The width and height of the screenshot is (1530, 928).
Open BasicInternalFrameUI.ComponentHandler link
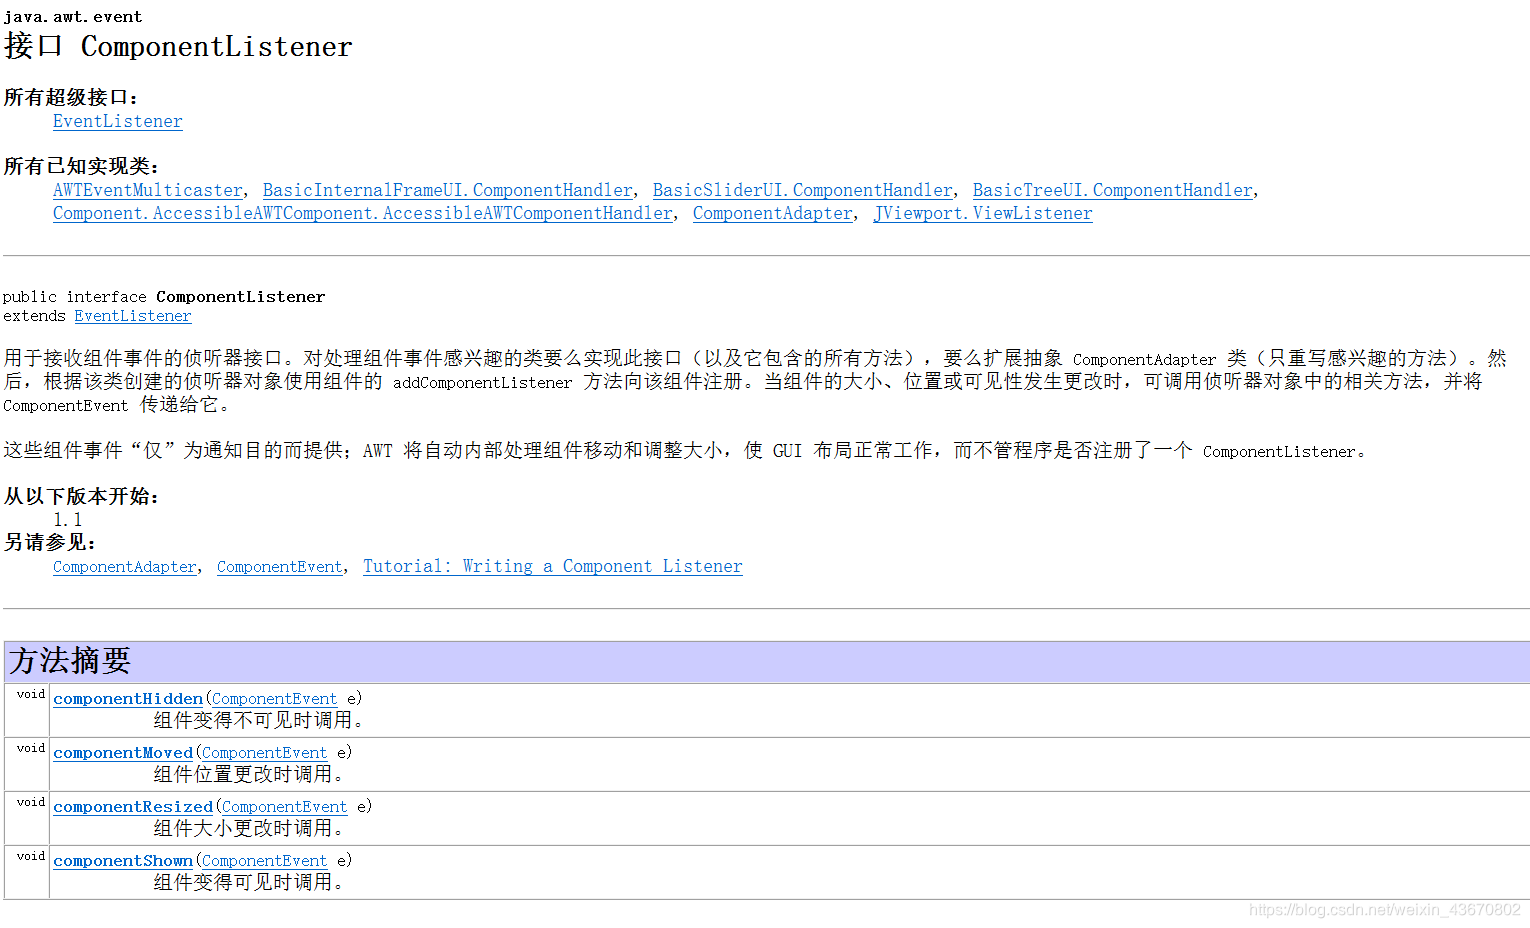[x=448, y=190]
